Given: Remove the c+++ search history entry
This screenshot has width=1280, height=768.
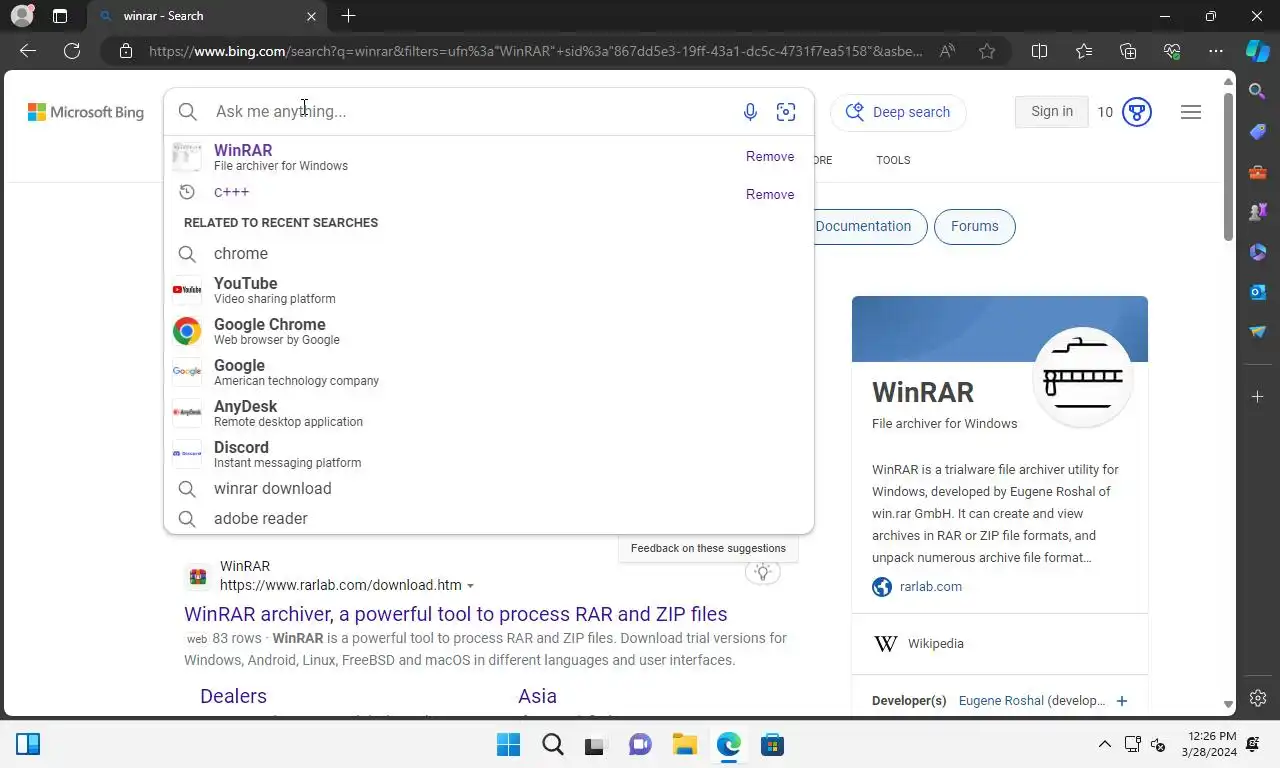Looking at the screenshot, I should (x=770, y=195).
